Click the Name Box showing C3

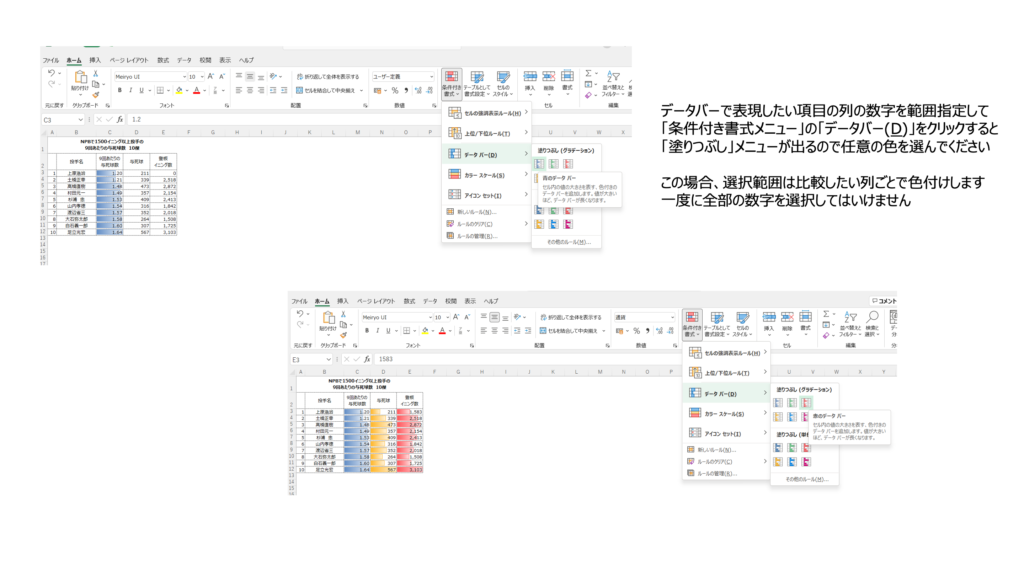tap(62, 119)
